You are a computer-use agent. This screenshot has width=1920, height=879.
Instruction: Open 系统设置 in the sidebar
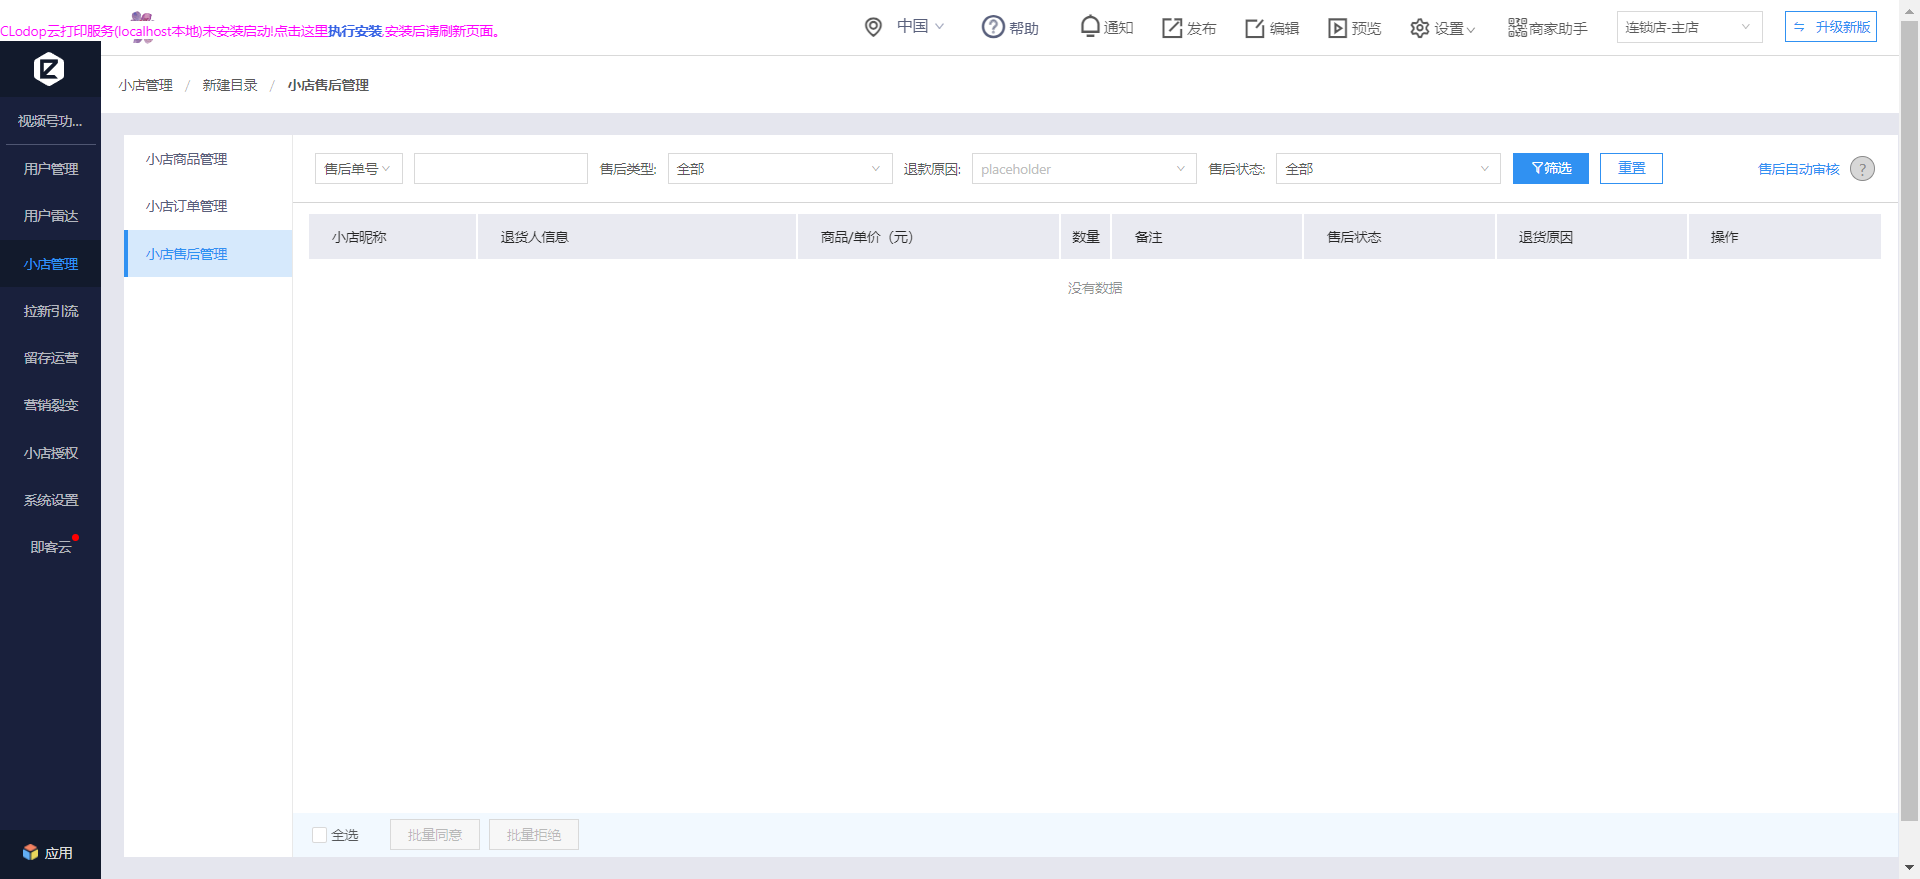[x=50, y=500]
